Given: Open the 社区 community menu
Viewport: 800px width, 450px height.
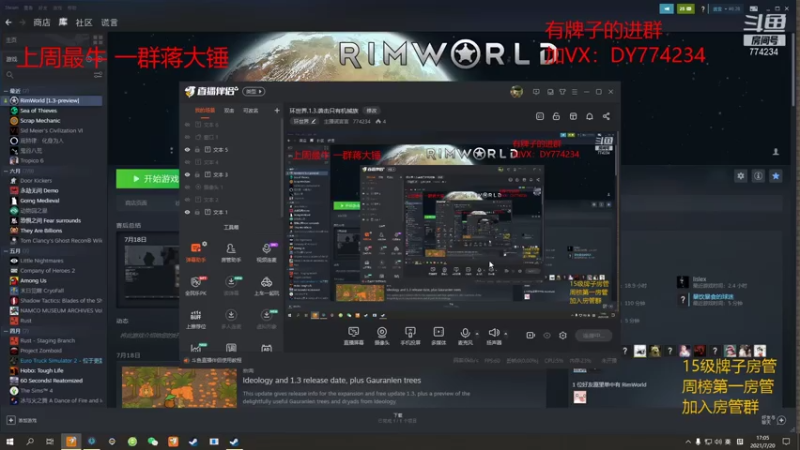Looking at the screenshot, I should (x=84, y=22).
